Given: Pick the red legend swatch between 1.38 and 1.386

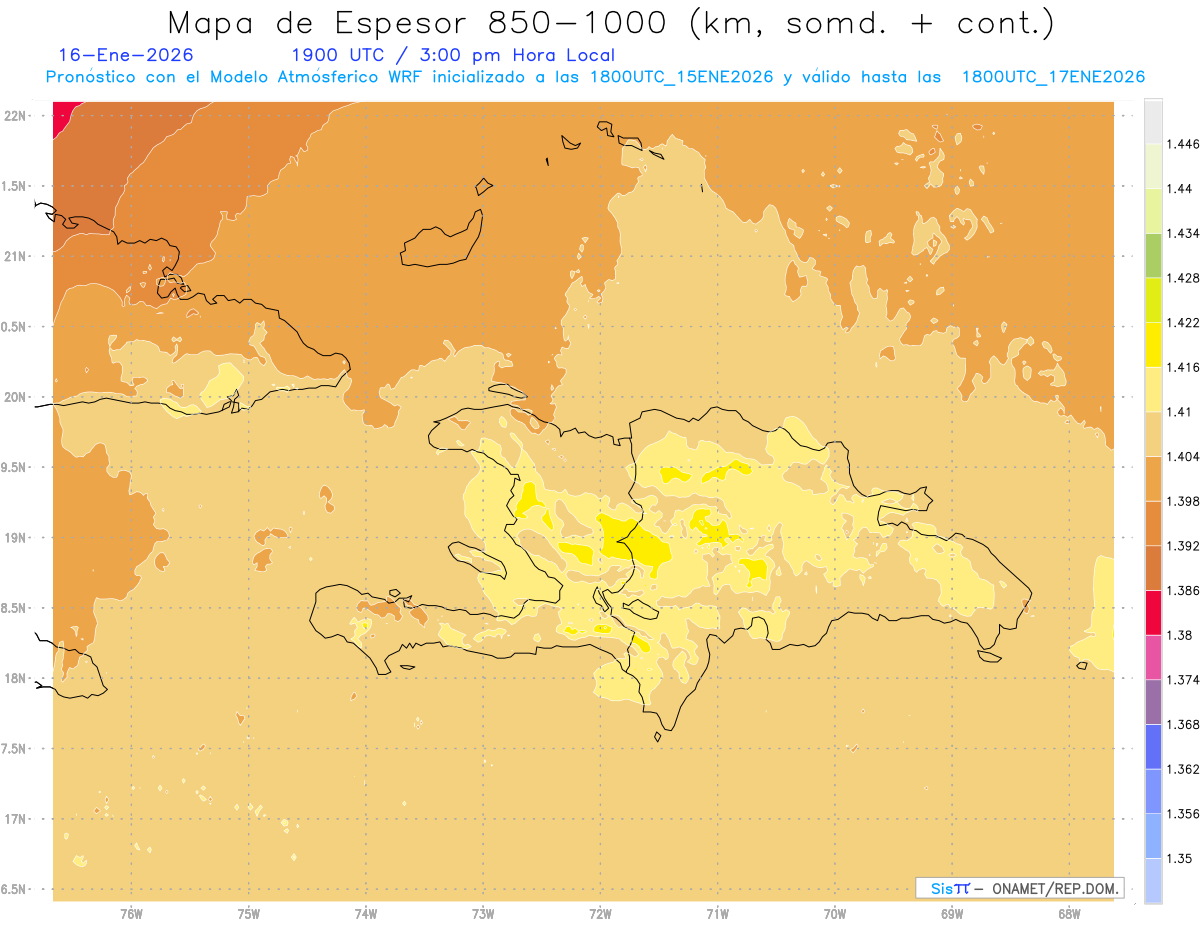Looking at the screenshot, I should [1153, 613].
